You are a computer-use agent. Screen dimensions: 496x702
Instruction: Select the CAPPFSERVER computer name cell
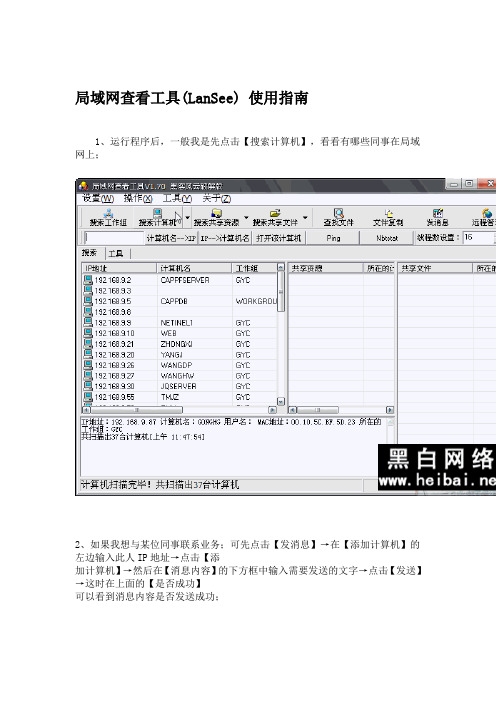point(185,280)
